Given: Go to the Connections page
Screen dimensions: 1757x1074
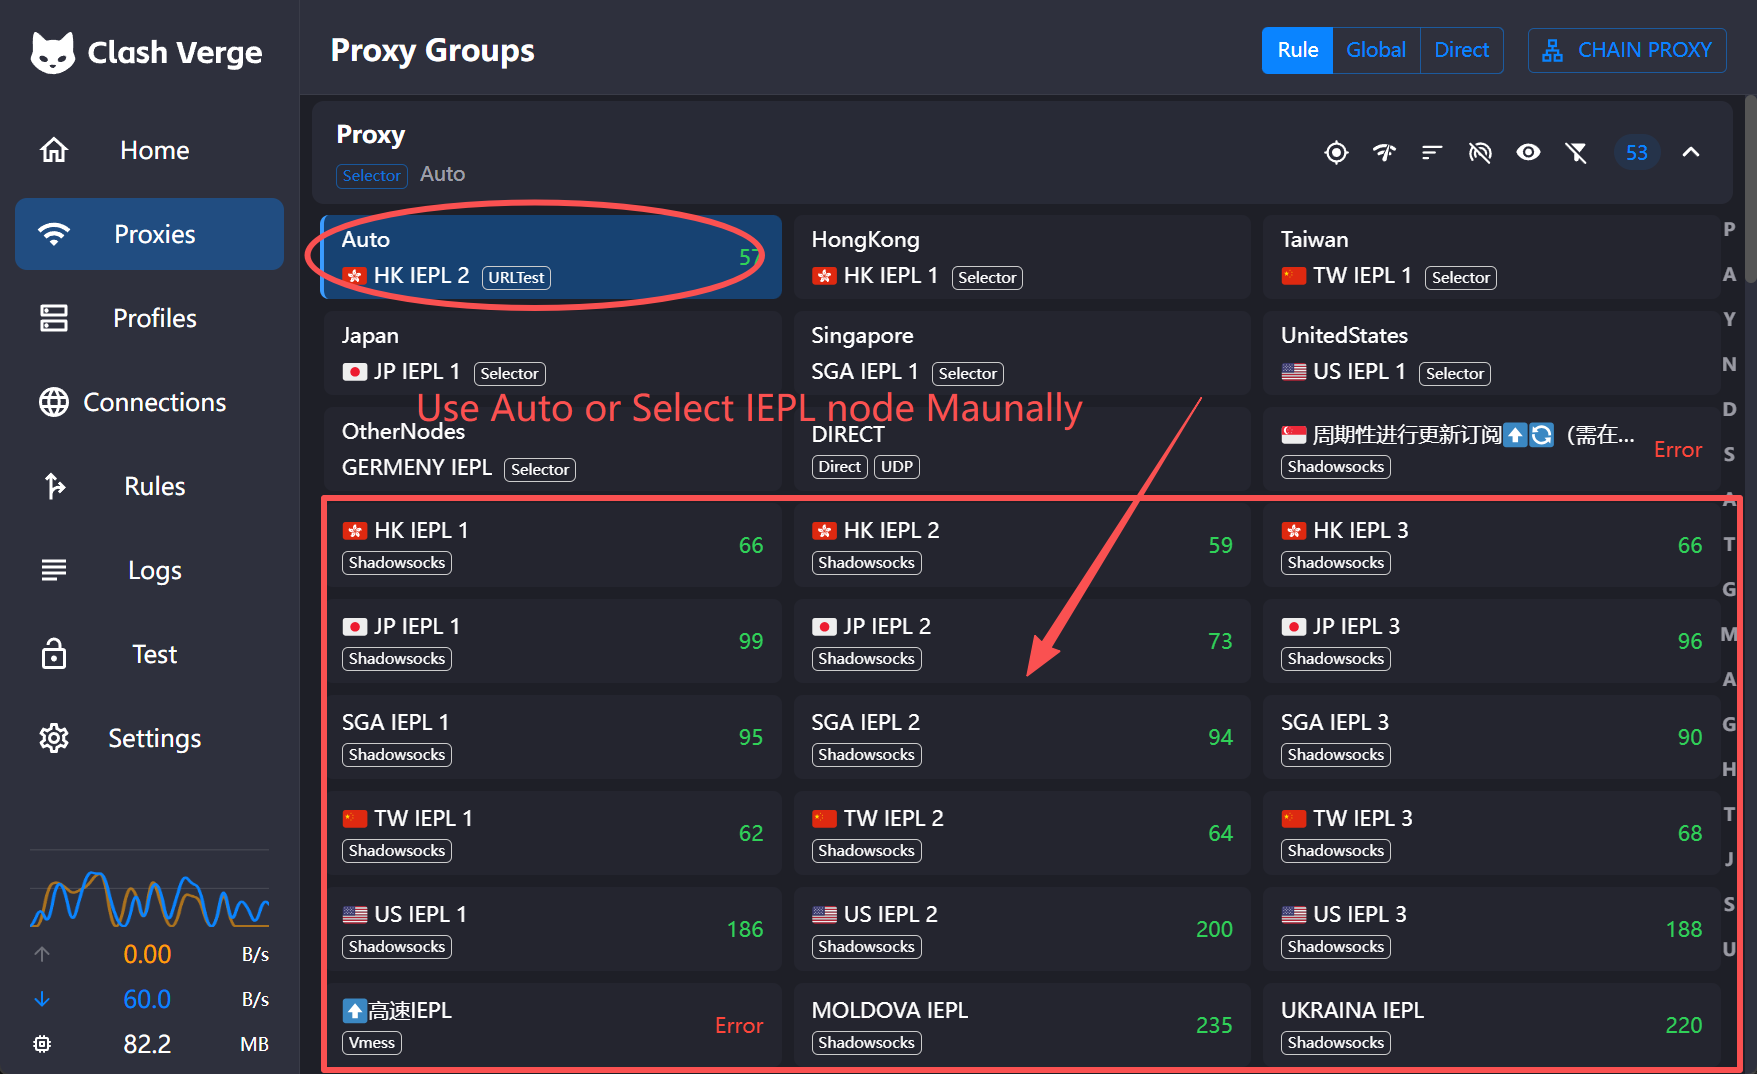Looking at the screenshot, I should (x=150, y=402).
